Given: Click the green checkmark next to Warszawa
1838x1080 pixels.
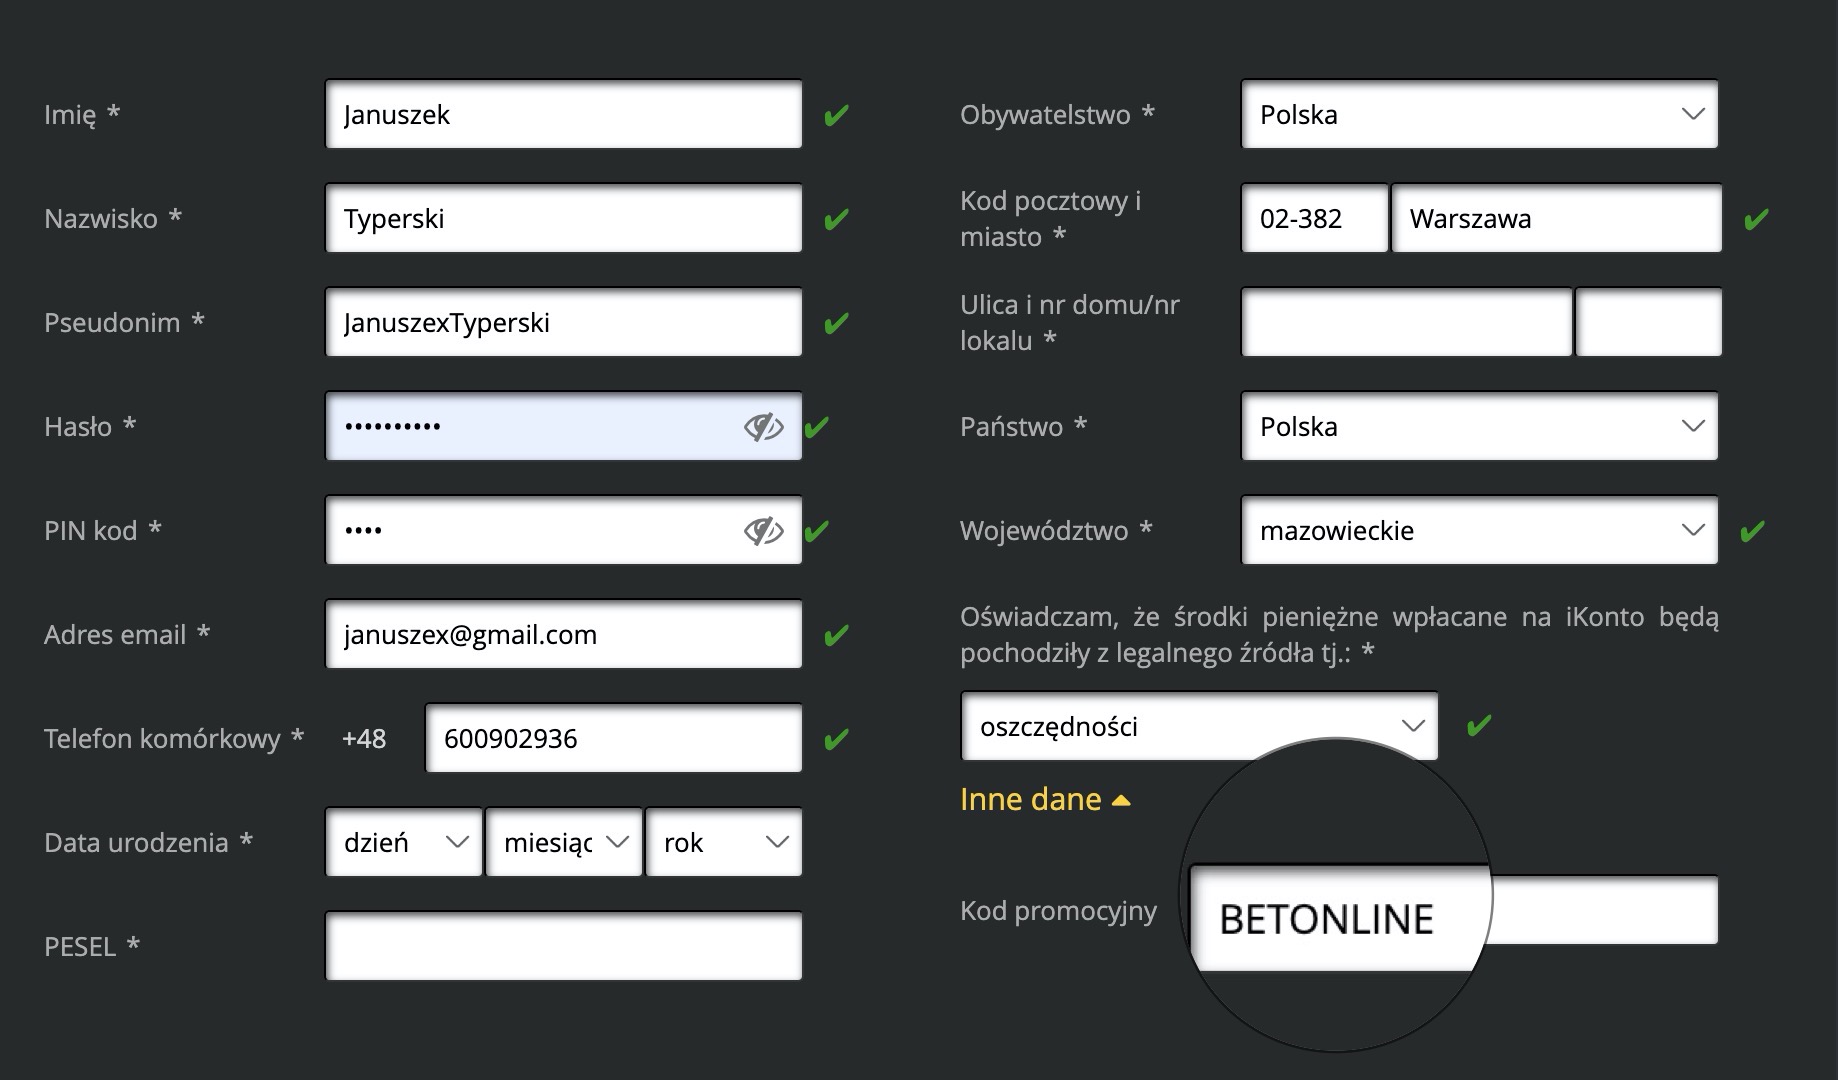Looking at the screenshot, I should point(1756,220).
